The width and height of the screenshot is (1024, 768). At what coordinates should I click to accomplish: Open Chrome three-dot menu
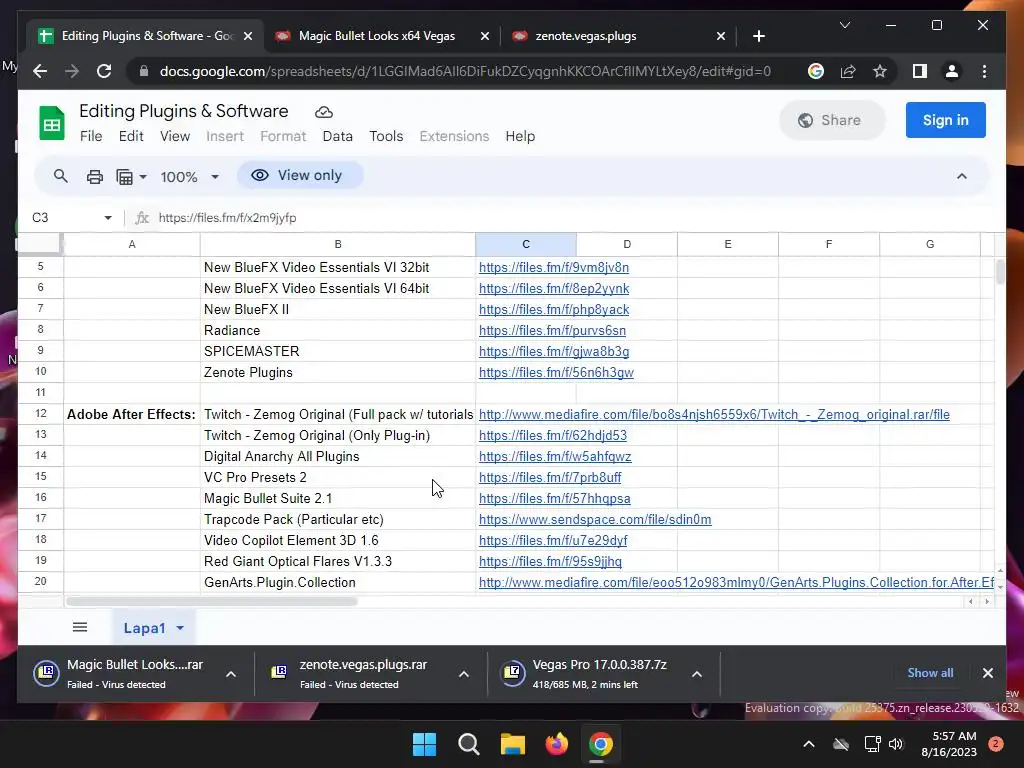click(984, 71)
